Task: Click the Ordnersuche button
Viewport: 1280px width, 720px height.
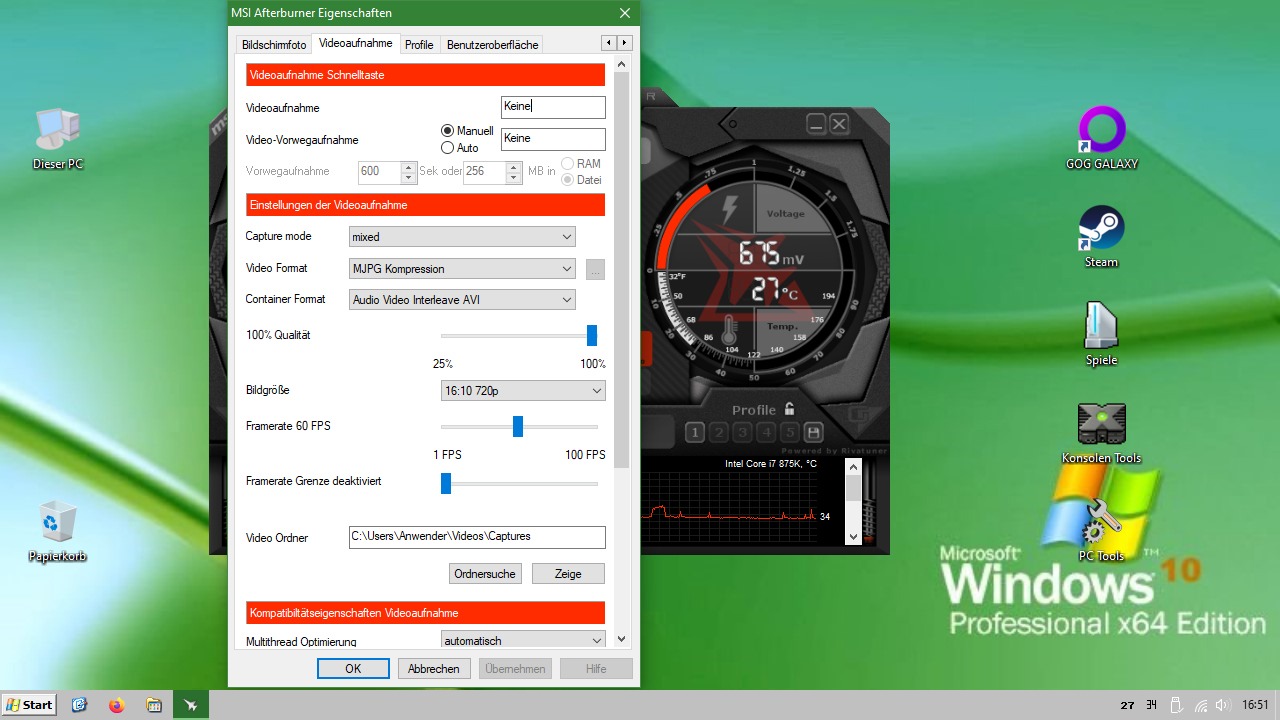Action: (485, 574)
